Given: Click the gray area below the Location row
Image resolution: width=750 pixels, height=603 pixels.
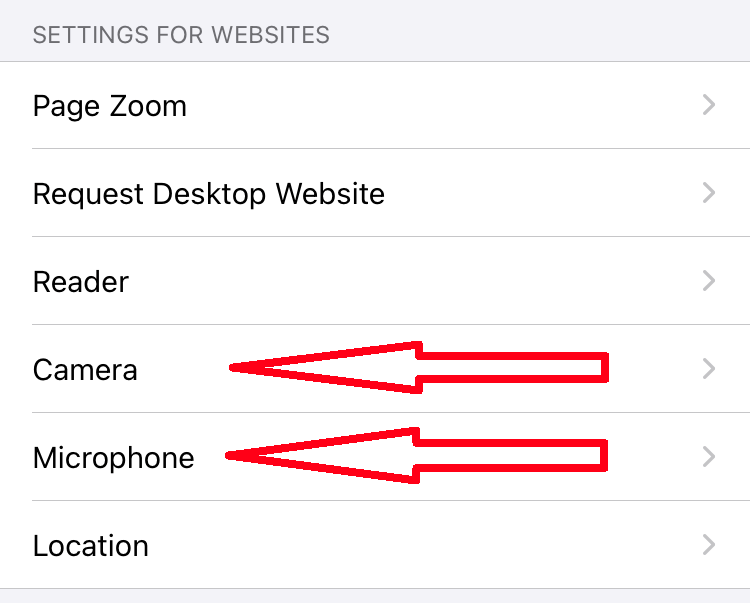Looking at the screenshot, I should [x=375, y=596].
